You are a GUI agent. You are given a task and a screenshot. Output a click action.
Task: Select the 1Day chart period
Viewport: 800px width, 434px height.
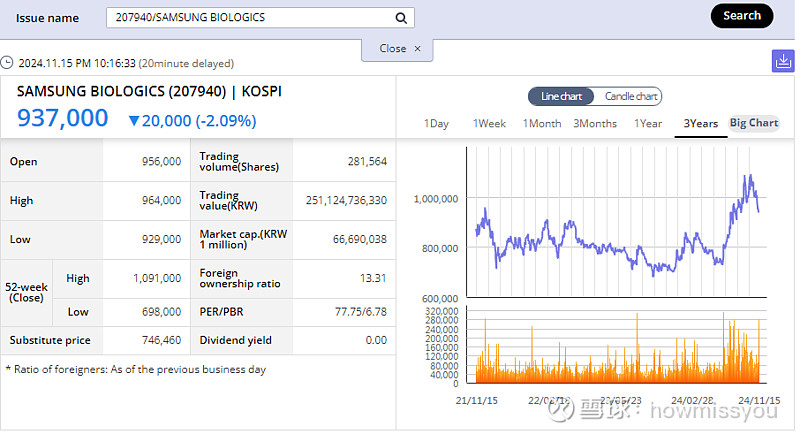(436, 123)
